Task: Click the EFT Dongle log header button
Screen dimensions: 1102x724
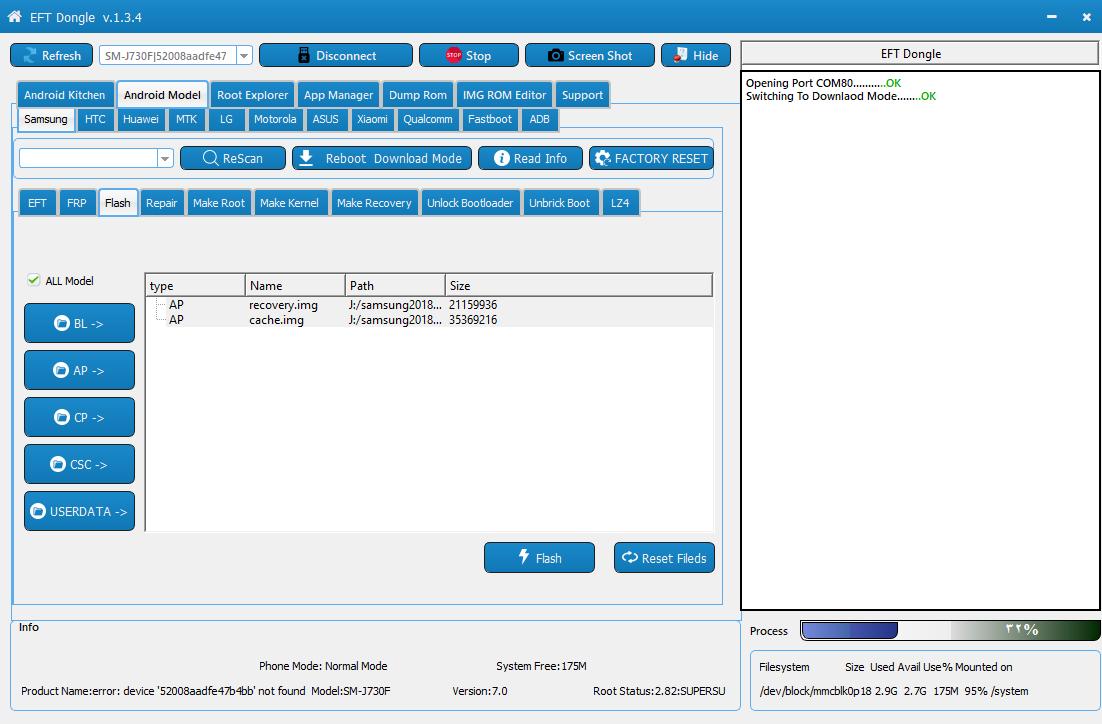Action: pyautogui.click(x=920, y=54)
